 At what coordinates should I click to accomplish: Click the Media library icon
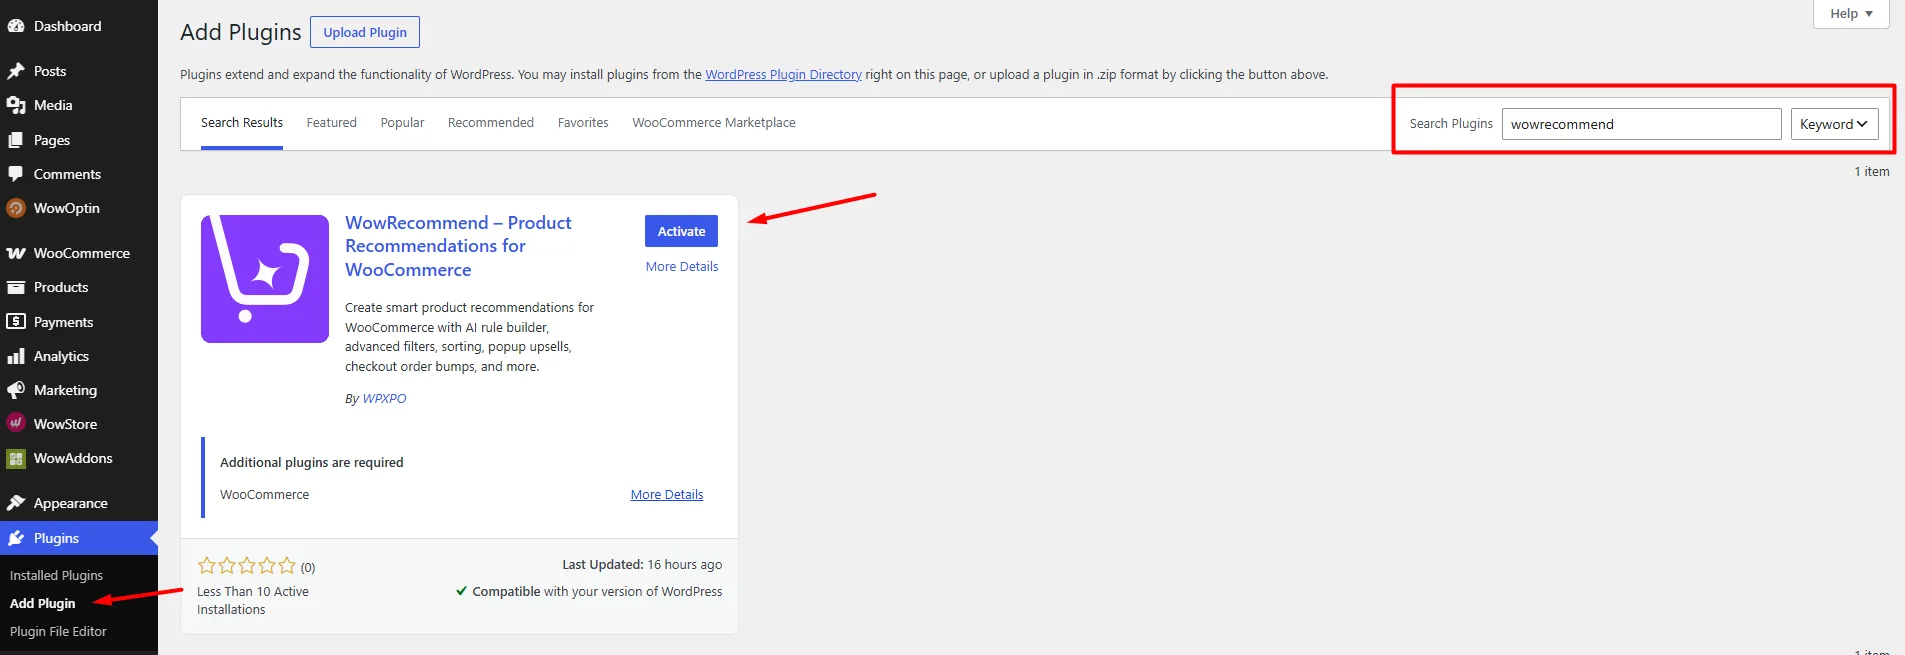tap(16, 105)
